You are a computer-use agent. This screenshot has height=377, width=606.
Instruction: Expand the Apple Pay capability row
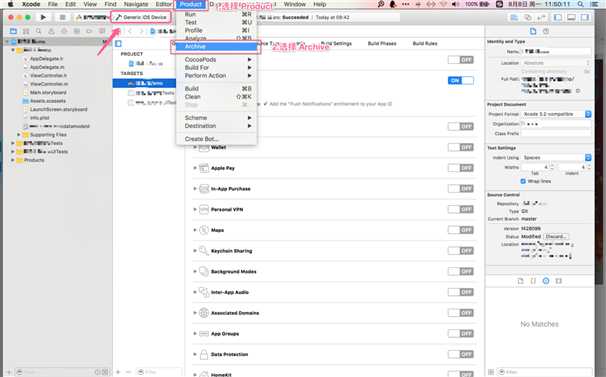(195, 168)
